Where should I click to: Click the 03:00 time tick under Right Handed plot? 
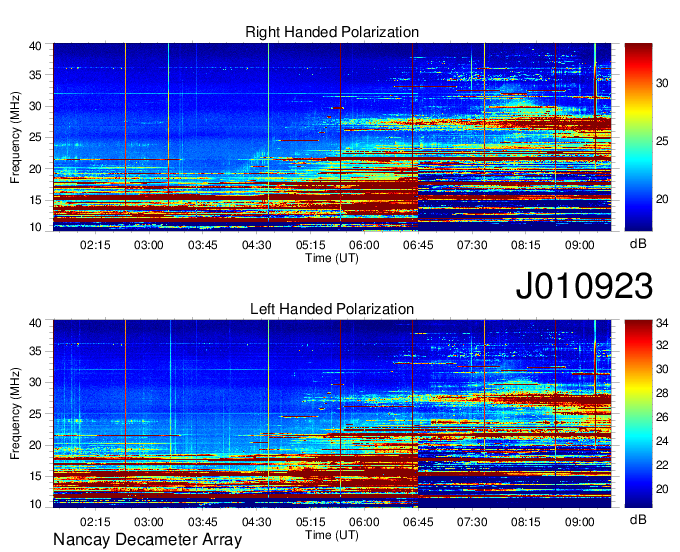click(149, 245)
